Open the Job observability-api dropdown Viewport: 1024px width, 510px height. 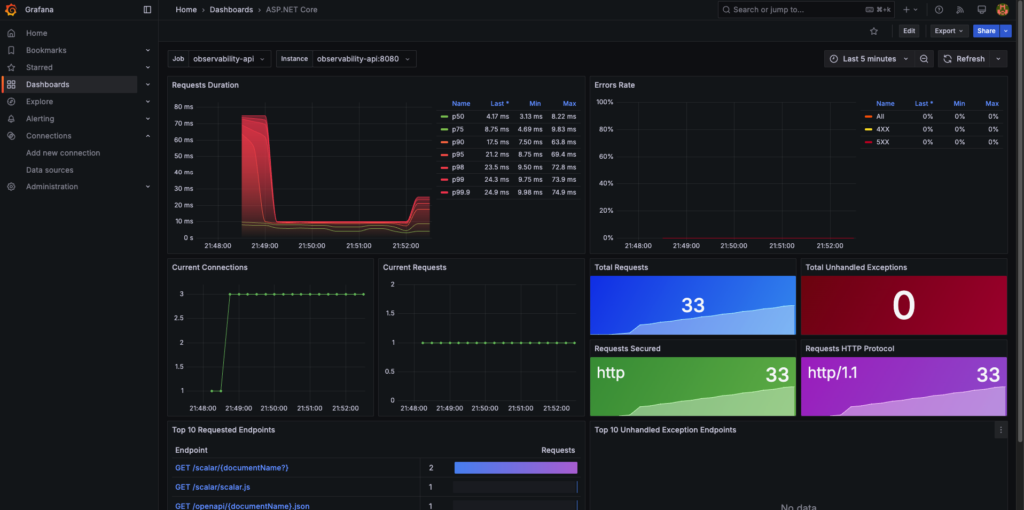point(230,59)
